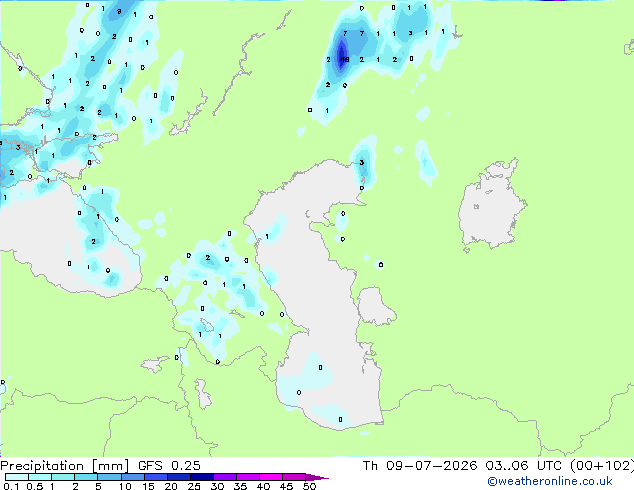Click the '30' legend scale label

(x=217, y=486)
